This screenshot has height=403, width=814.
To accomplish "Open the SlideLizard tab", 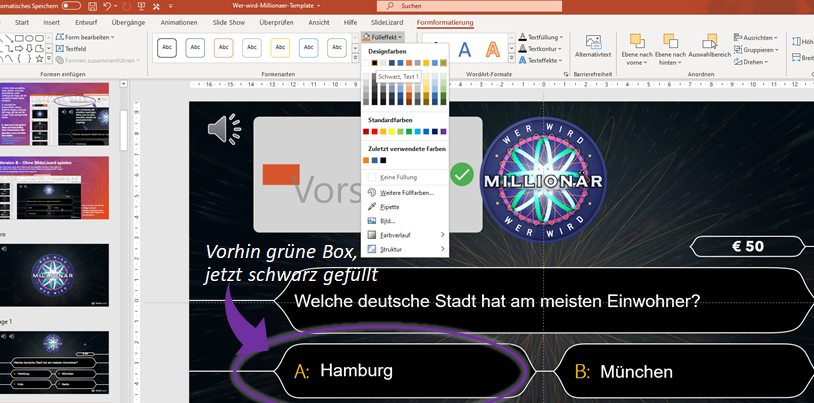I will point(387,22).
